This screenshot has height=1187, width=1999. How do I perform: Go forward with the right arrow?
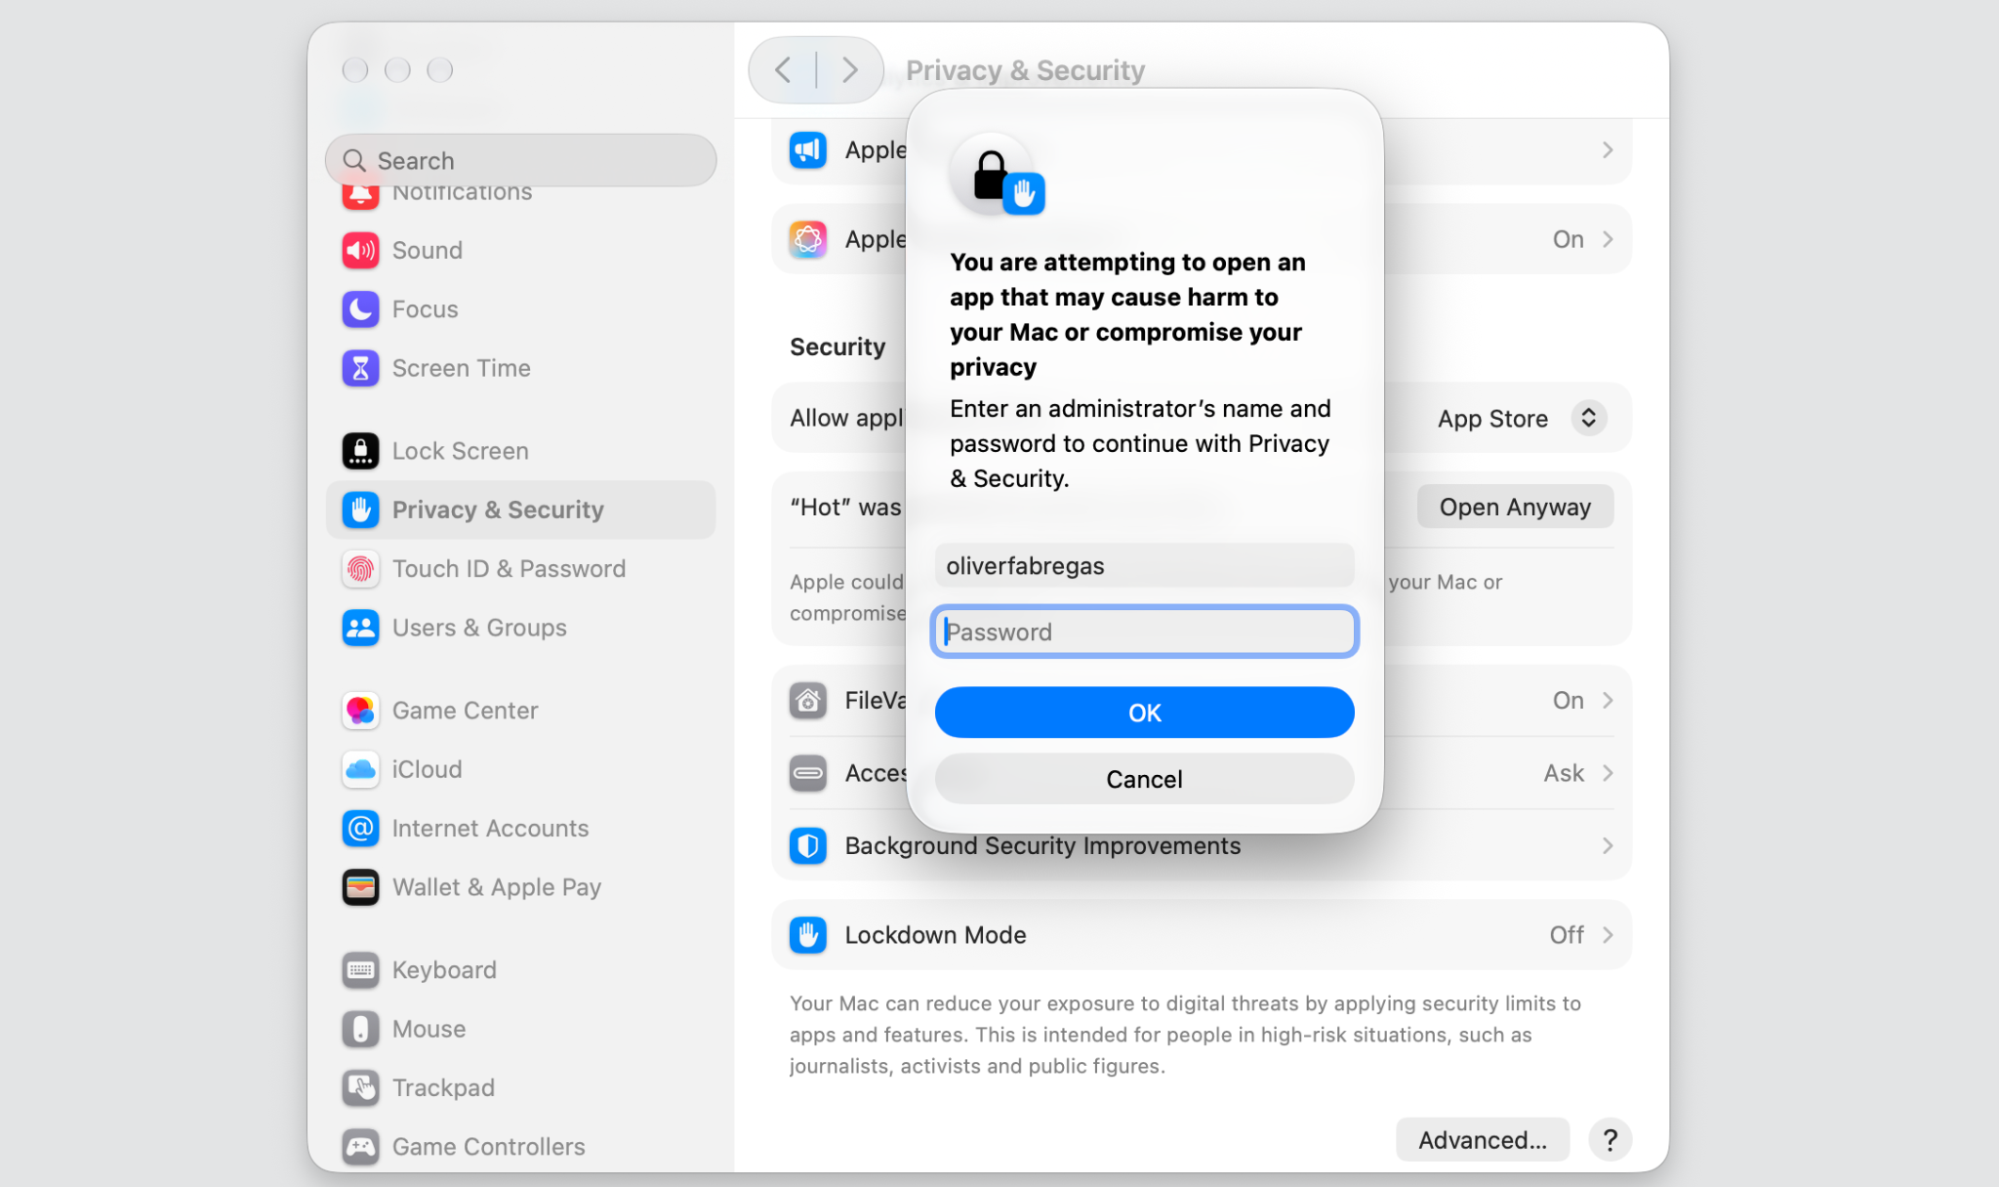pos(850,70)
